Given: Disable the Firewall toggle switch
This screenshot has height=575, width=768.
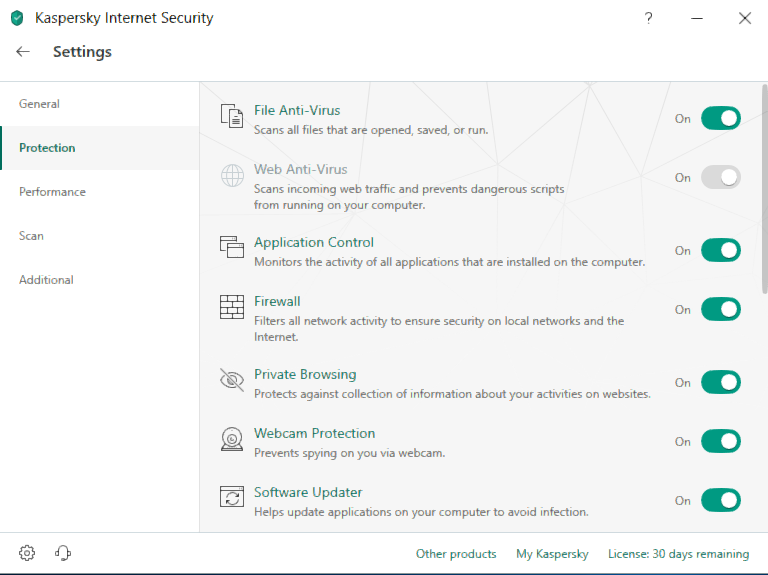Looking at the screenshot, I should pos(720,309).
